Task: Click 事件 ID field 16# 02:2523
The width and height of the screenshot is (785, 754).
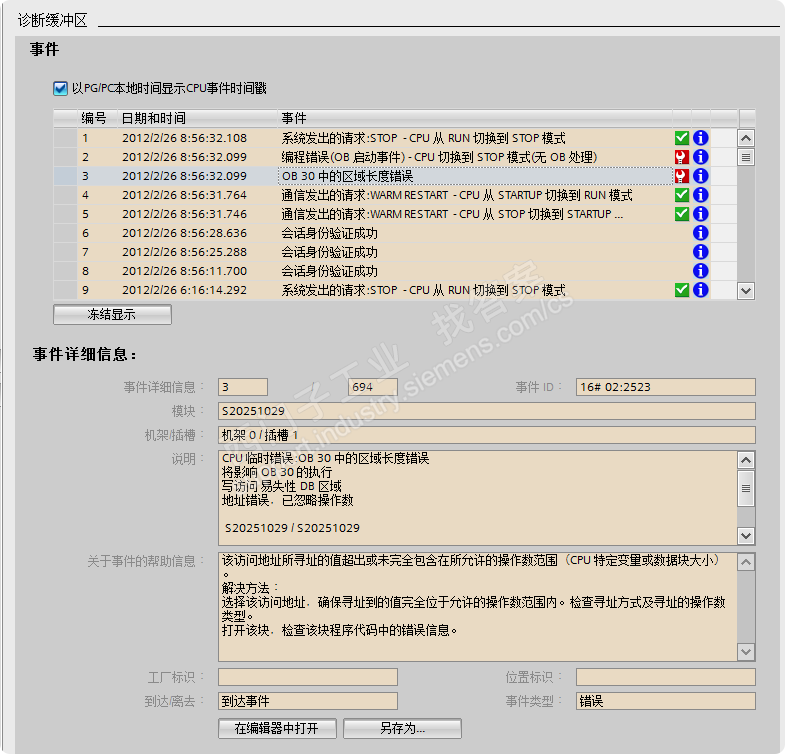Action: (665, 387)
